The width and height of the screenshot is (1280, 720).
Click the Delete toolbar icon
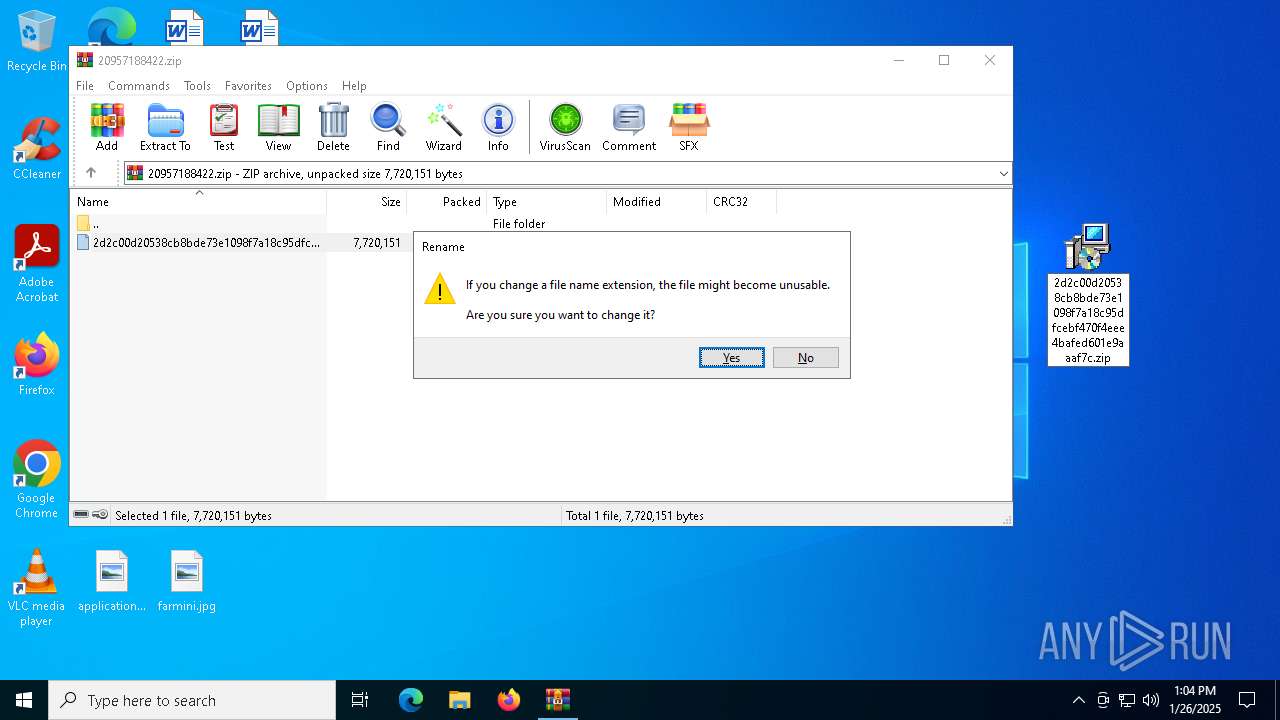pos(333,127)
